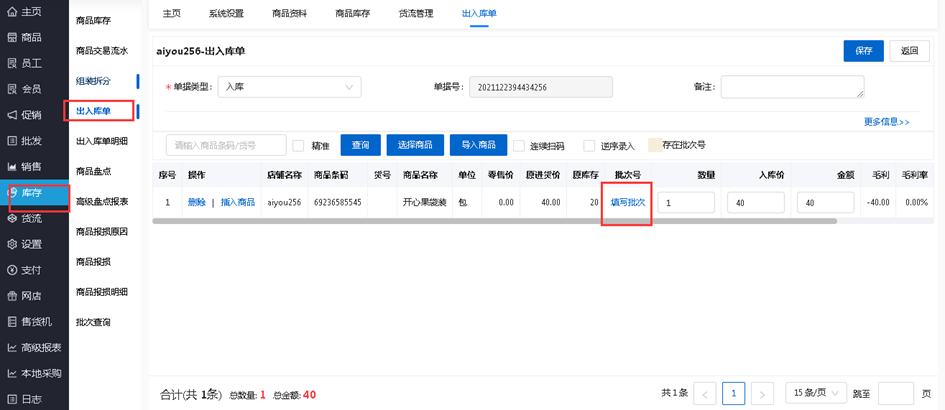The height and width of the screenshot is (410, 945).
Task: Click the 查询 button
Action: (360, 145)
